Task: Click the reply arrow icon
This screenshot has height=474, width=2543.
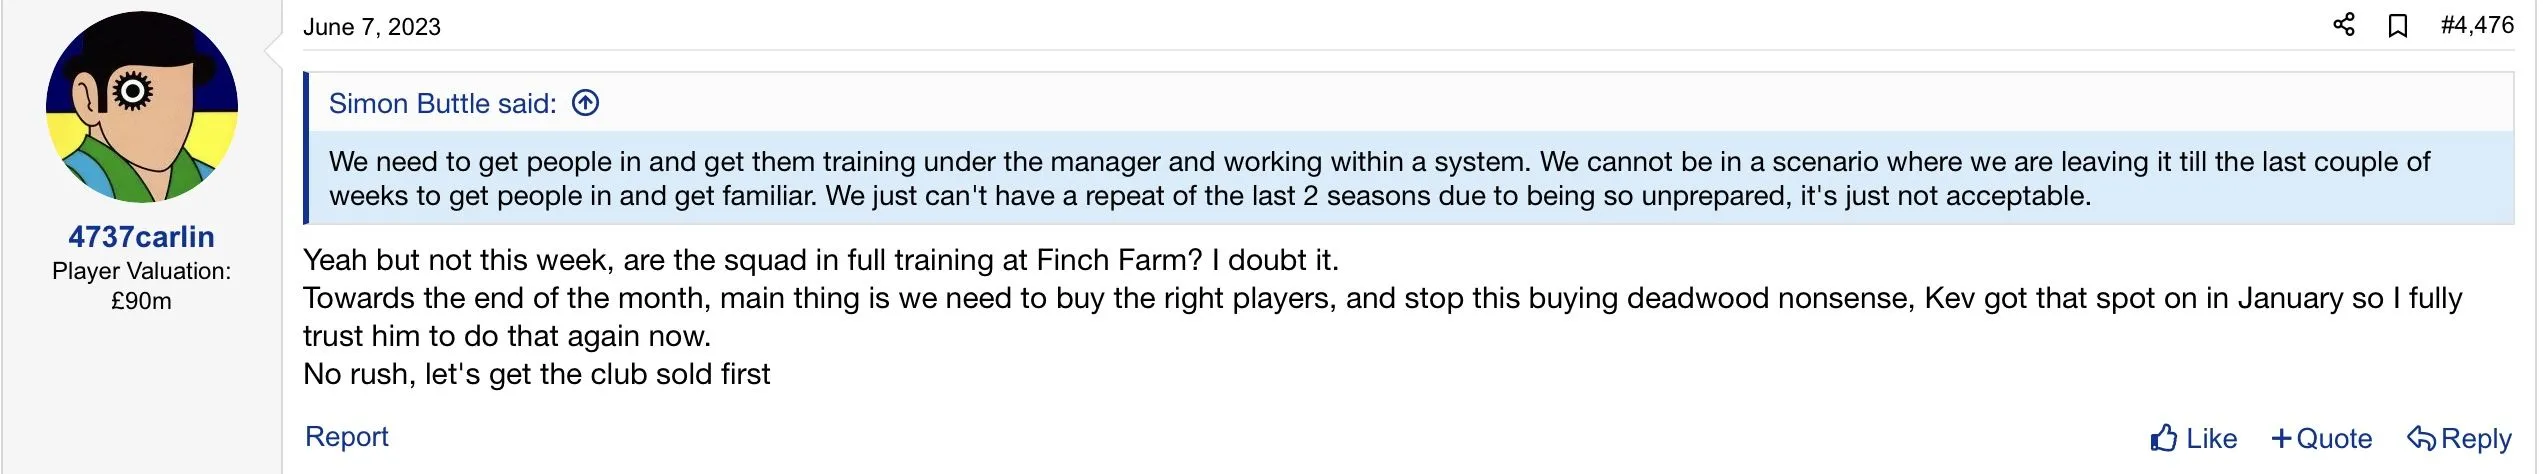Action: [x=2420, y=438]
